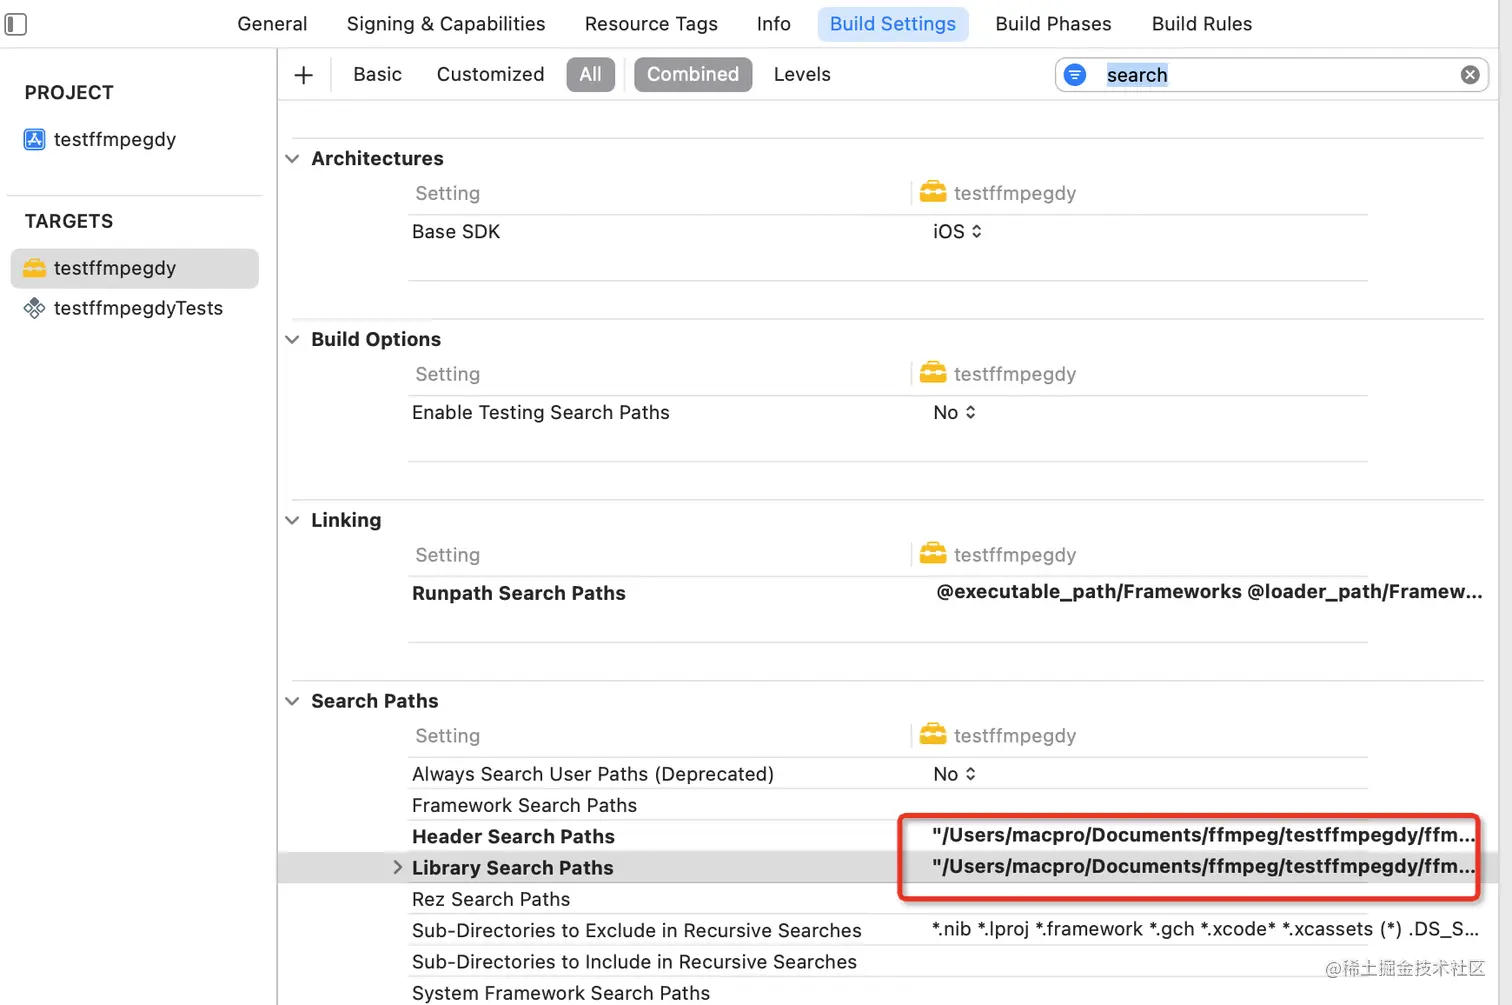
Task: Select testffmpegdyTests target
Action: (138, 308)
